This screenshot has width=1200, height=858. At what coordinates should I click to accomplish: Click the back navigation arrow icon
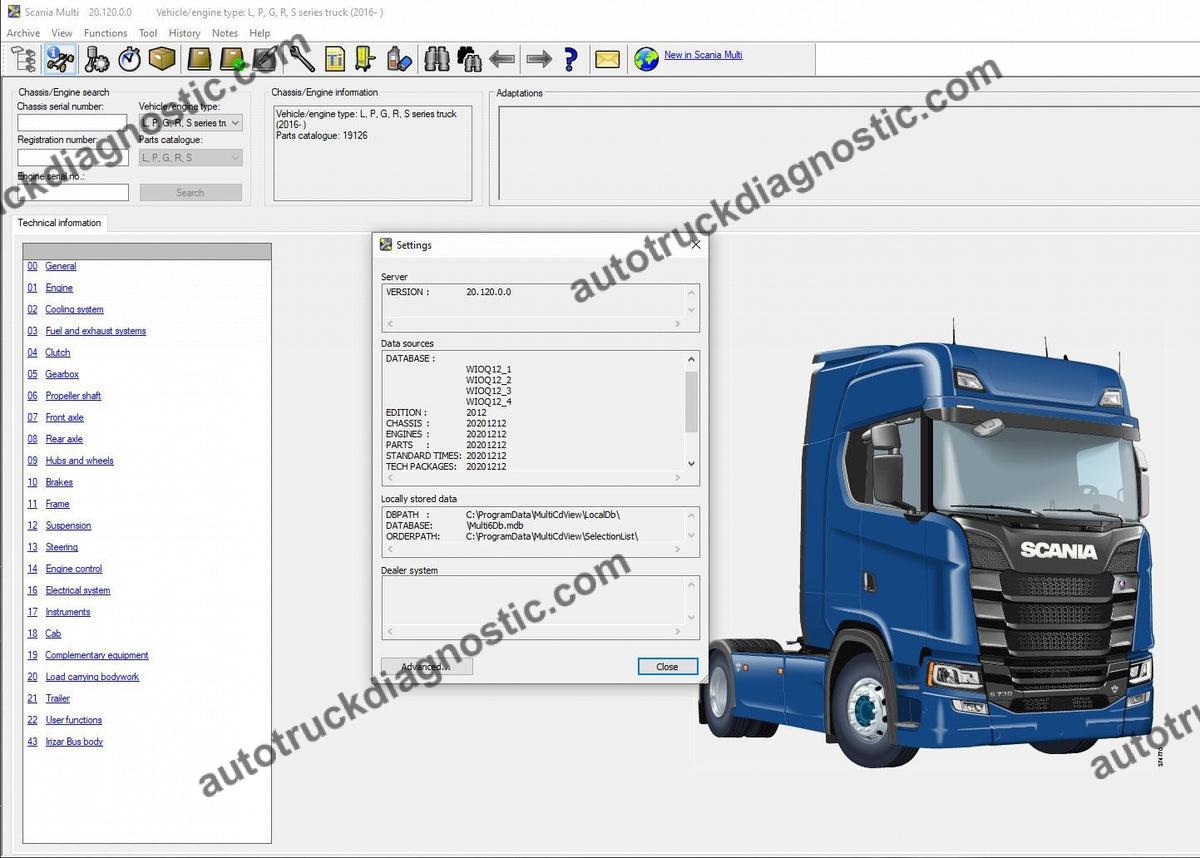coord(501,59)
